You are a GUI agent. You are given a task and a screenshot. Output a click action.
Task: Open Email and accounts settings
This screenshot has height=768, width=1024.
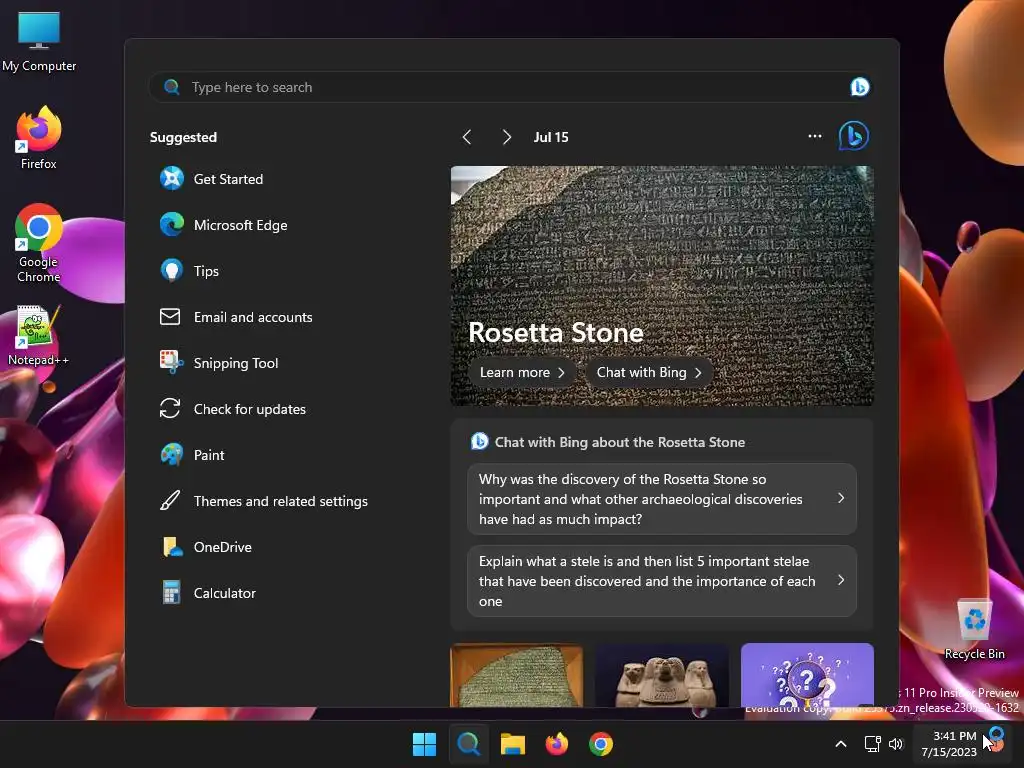point(236,317)
